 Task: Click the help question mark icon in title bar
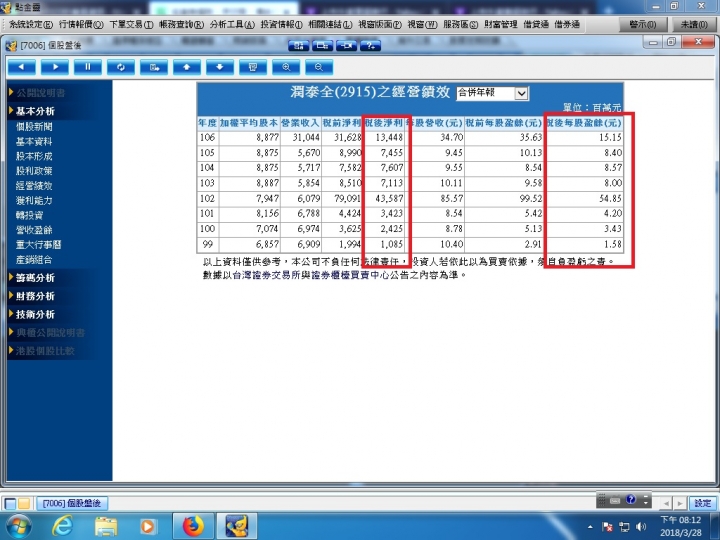[x=370, y=45]
